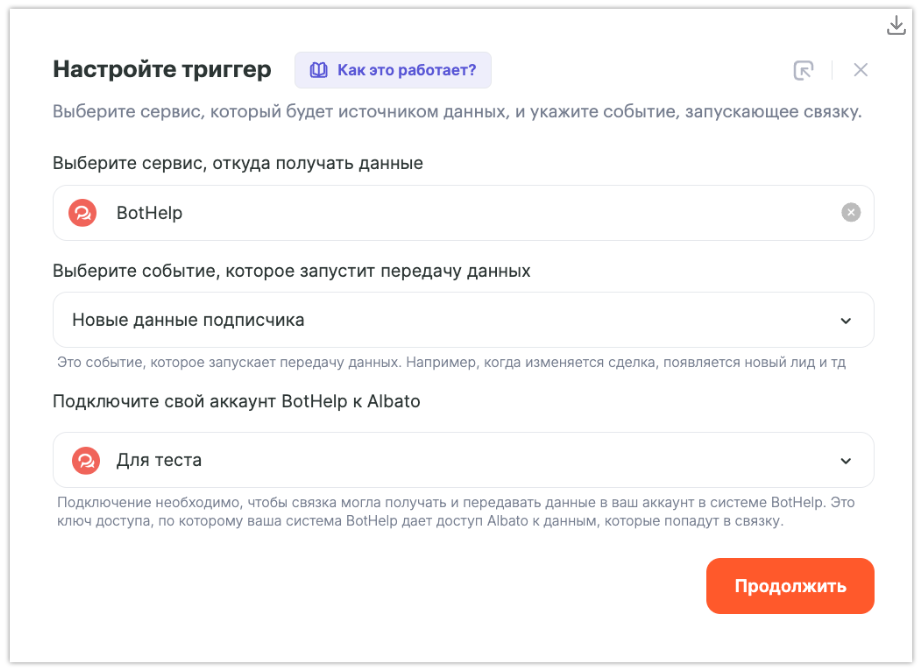Click the connection hint text below the account dropdown
The image size is (923, 671).
pos(456,511)
